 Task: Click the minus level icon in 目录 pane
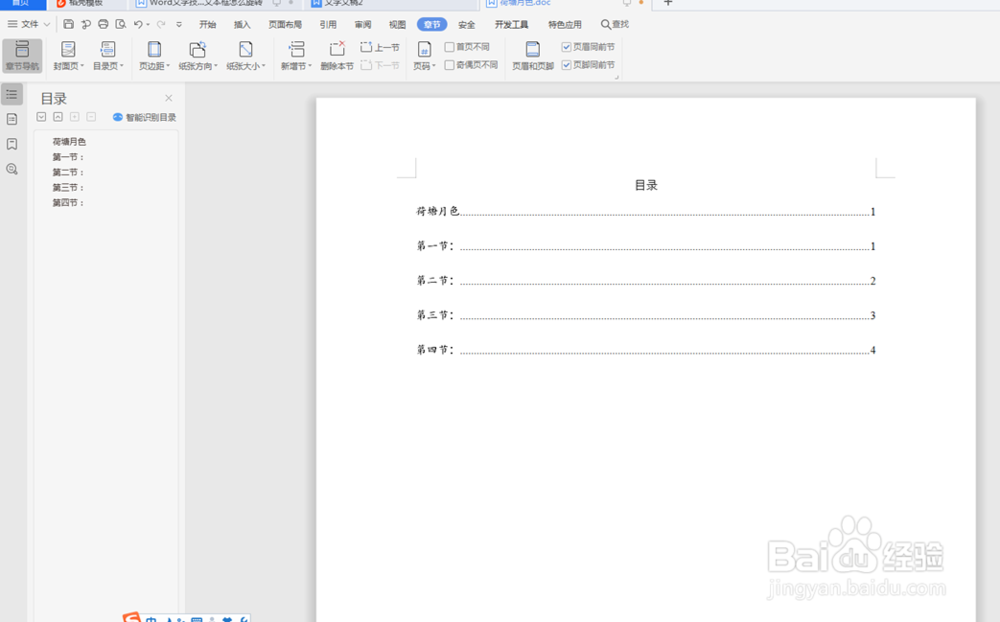(x=91, y=117)
